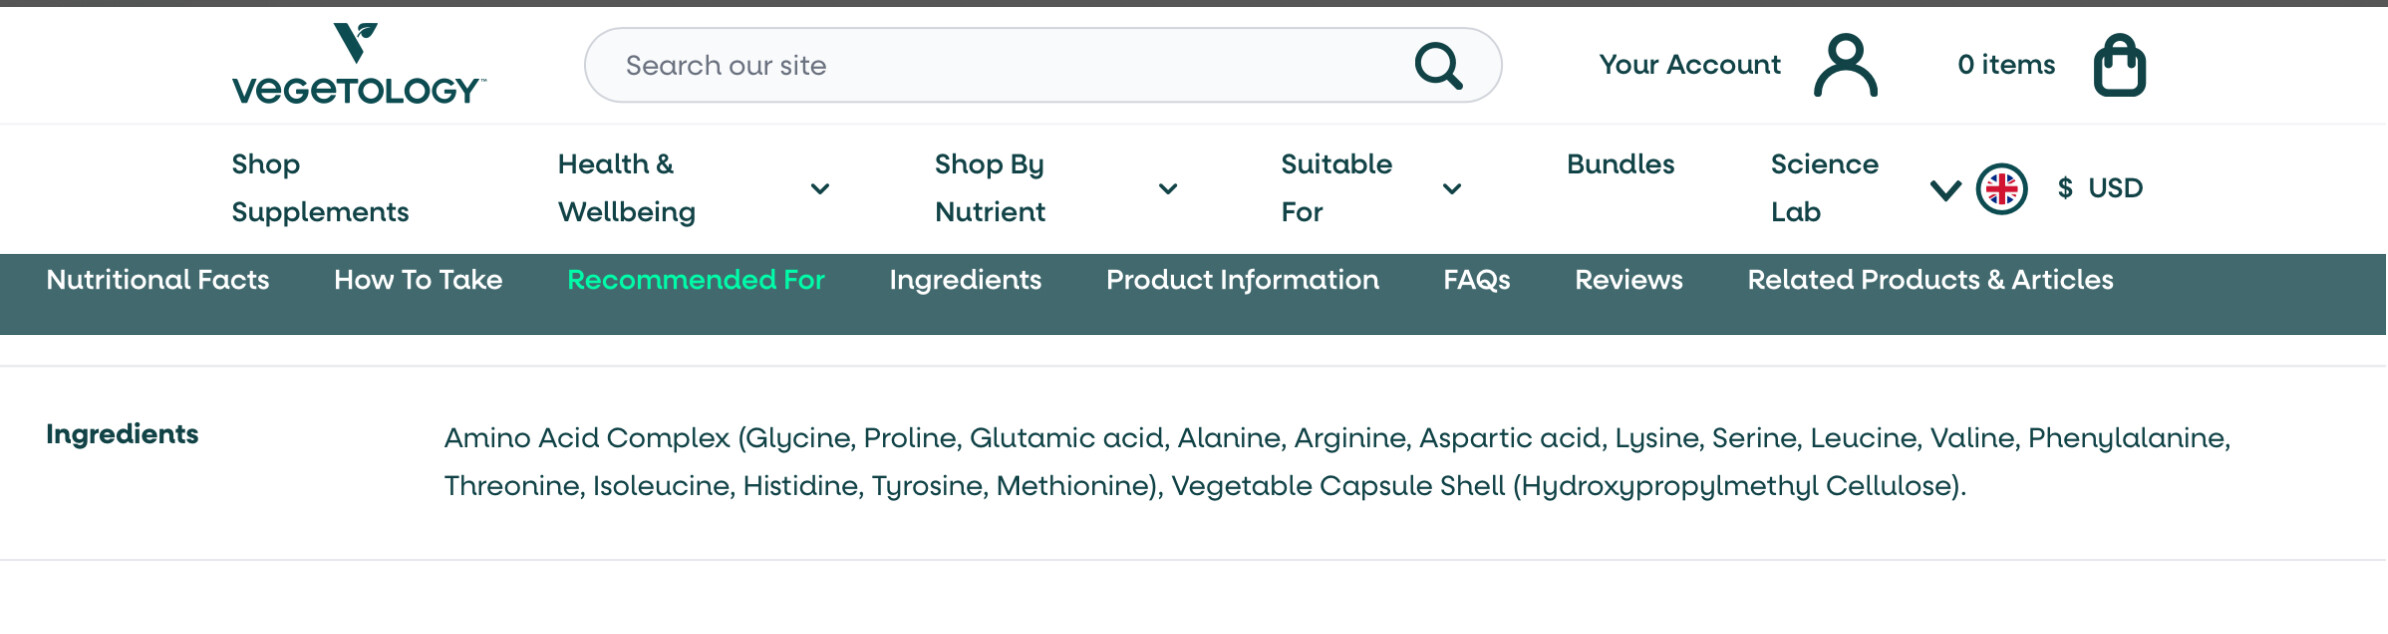Viewport: 2388px width, 634px height.
Task: Open the Shop Supplements menu
Action: coord(320,188)
